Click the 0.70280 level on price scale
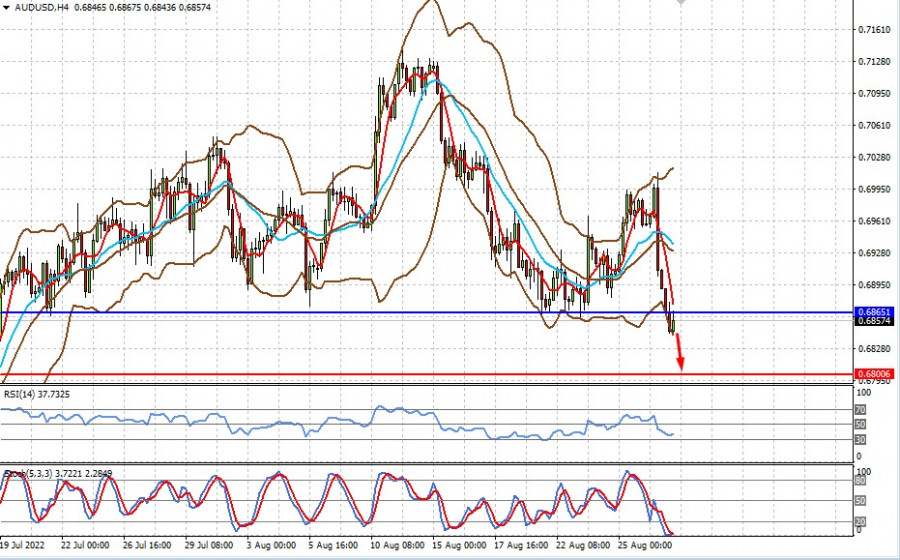900x560 pixels. (874, 157)
